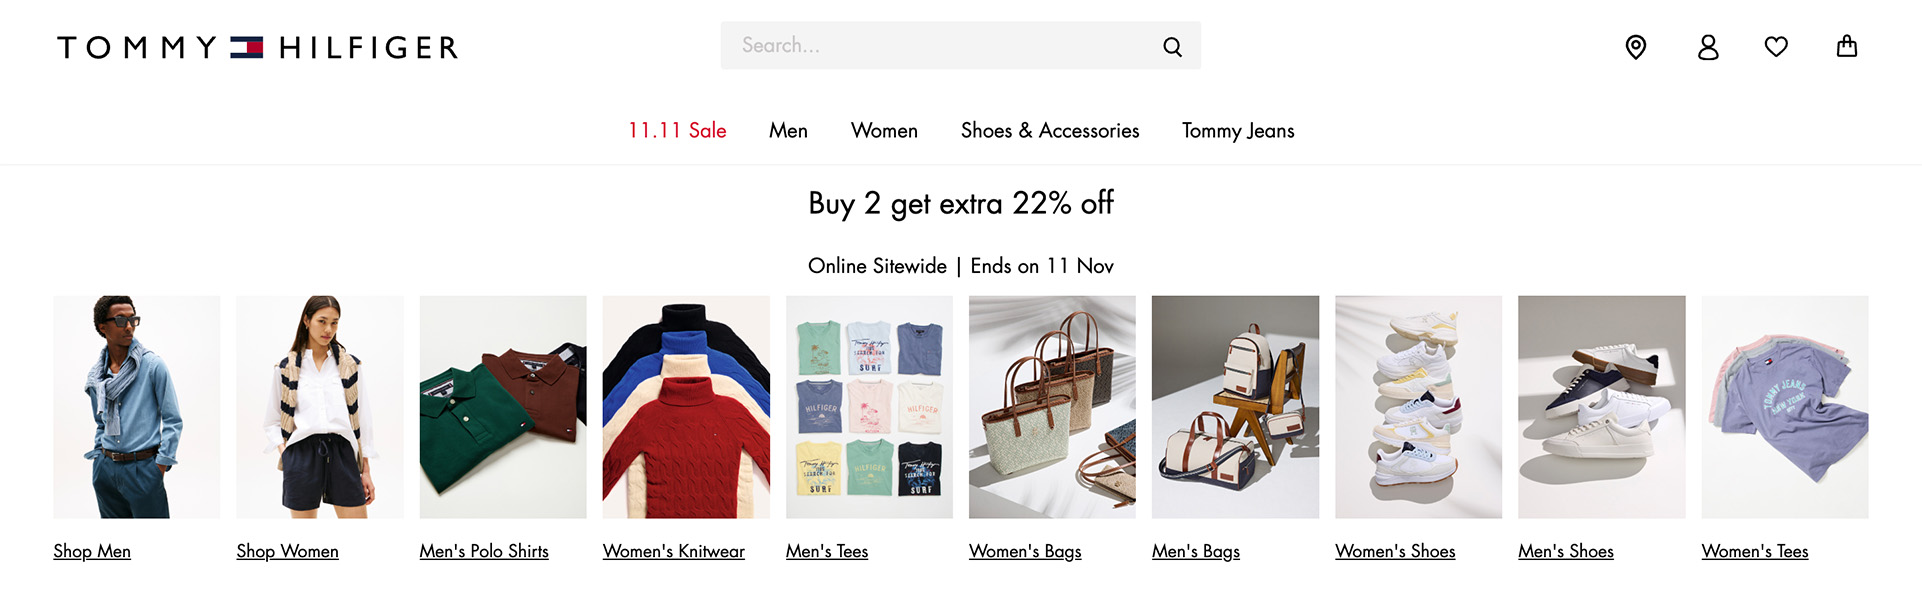Viewport: 1922px width, 600px height.
Task: Select the Women's Bags thumbnail image
Action: pyautogui.click(x=1052, y=407)
